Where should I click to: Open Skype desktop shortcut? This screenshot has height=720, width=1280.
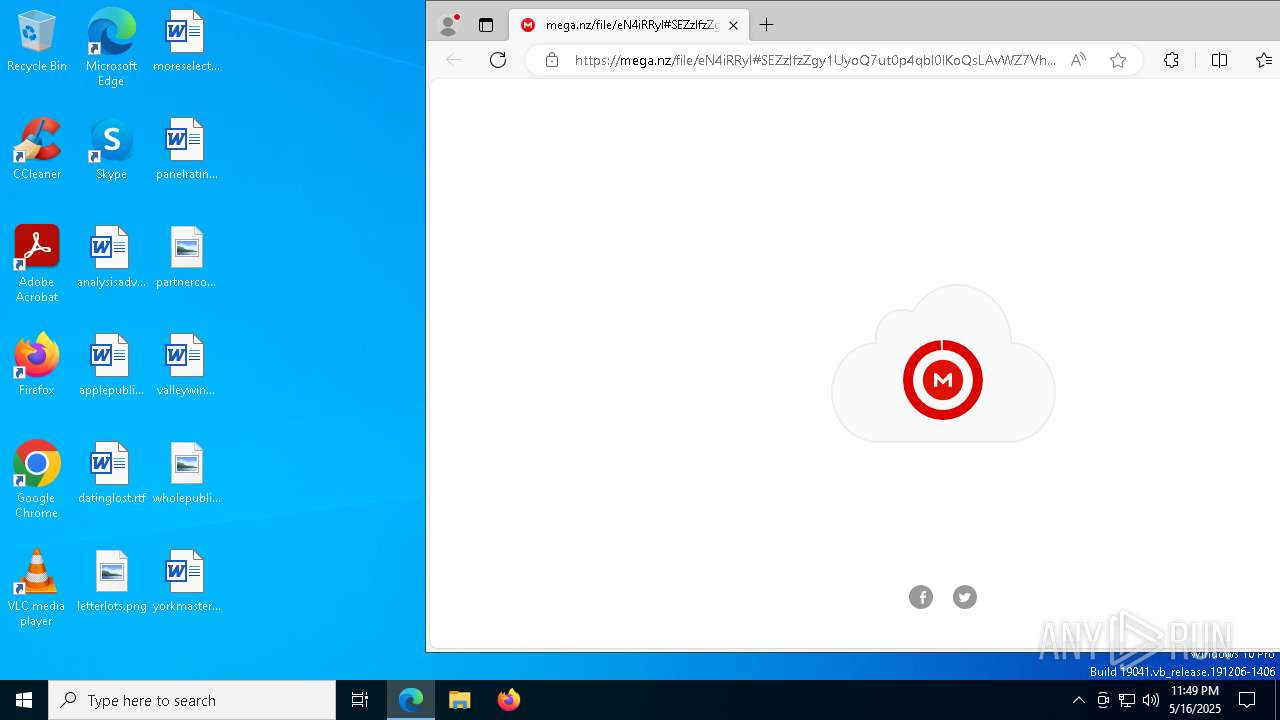pyautogui.click(x=111, y=149)
